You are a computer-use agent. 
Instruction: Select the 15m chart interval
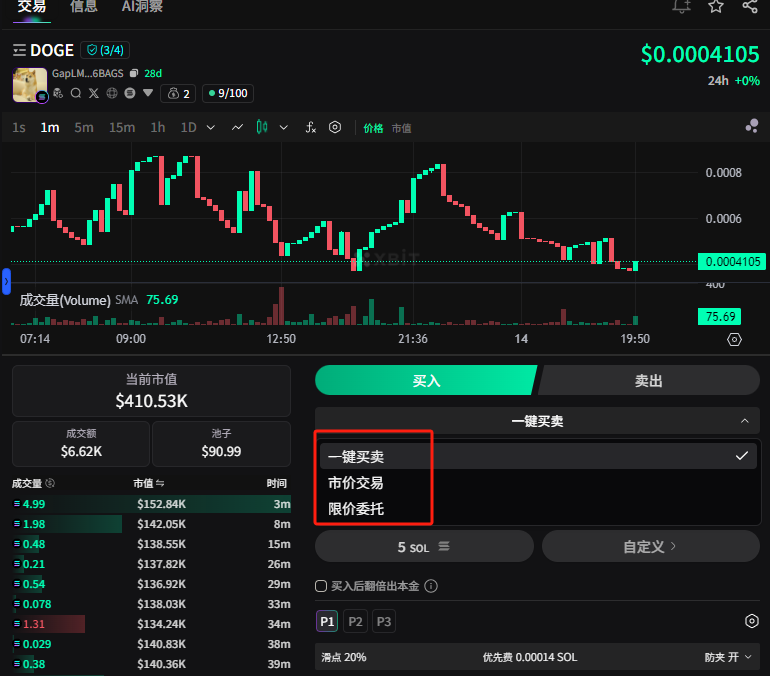[122, 128]
